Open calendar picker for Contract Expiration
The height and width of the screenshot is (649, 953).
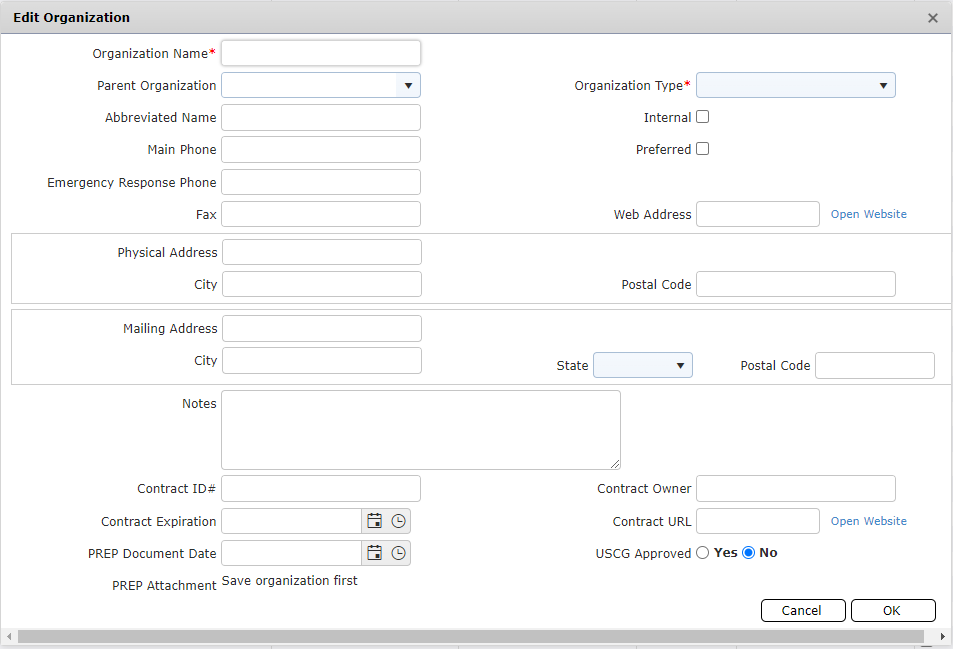[x=374, y=521]
